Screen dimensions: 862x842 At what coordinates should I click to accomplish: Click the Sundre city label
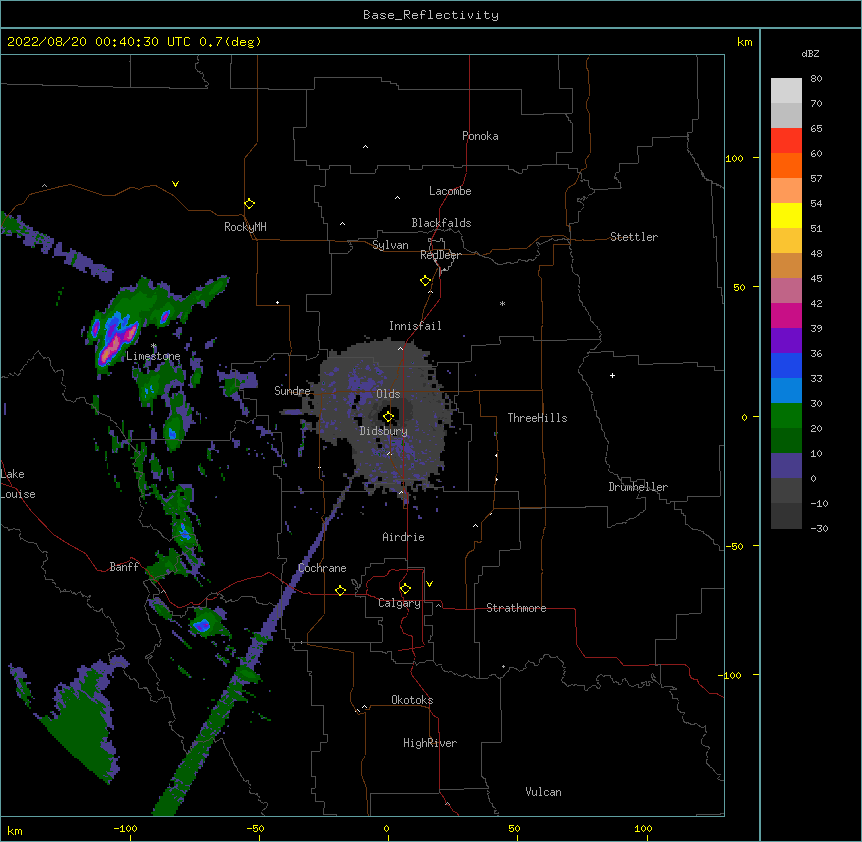(292, 391)
